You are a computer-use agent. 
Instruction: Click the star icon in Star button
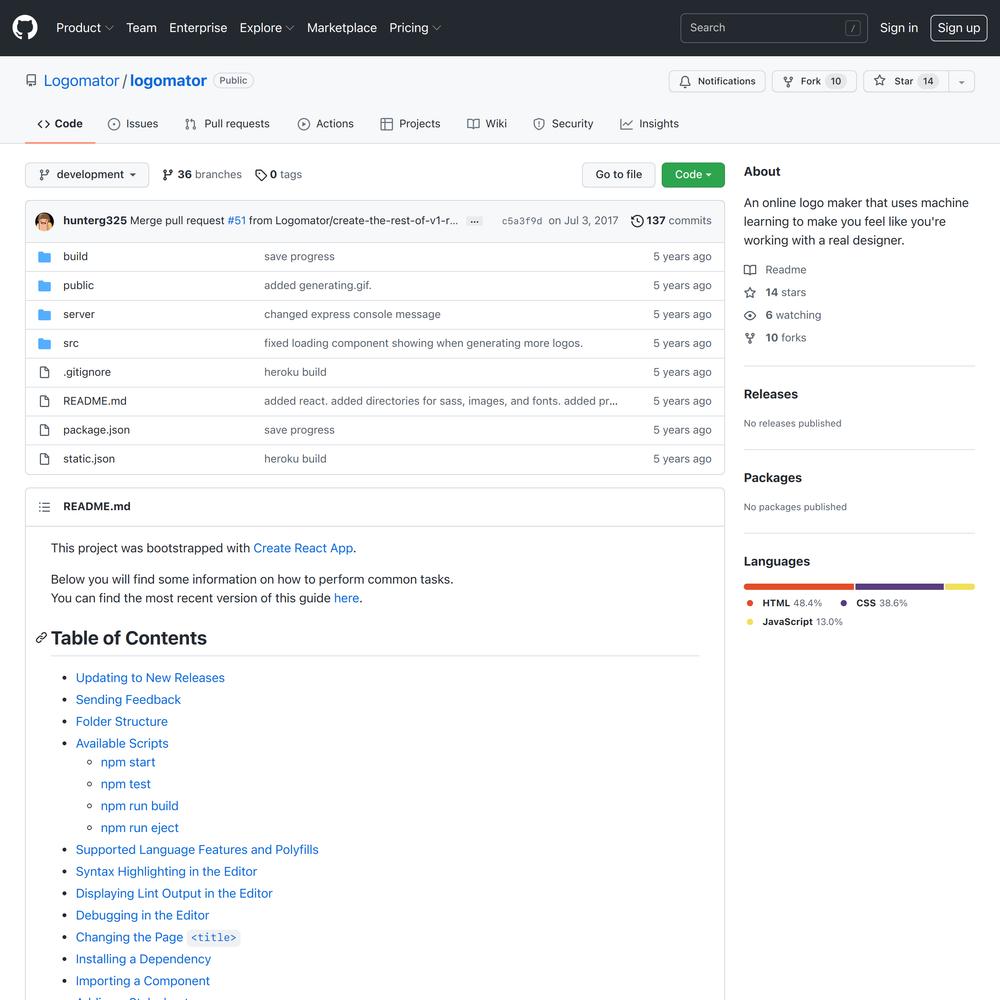[879, 81]
